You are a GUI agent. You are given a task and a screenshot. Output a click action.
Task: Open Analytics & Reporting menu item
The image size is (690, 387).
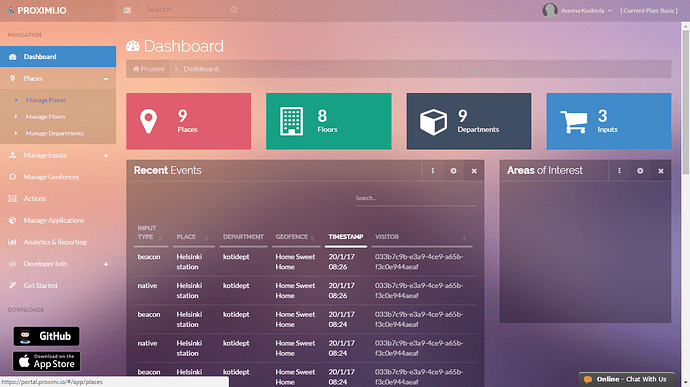(x=55, y=242)
